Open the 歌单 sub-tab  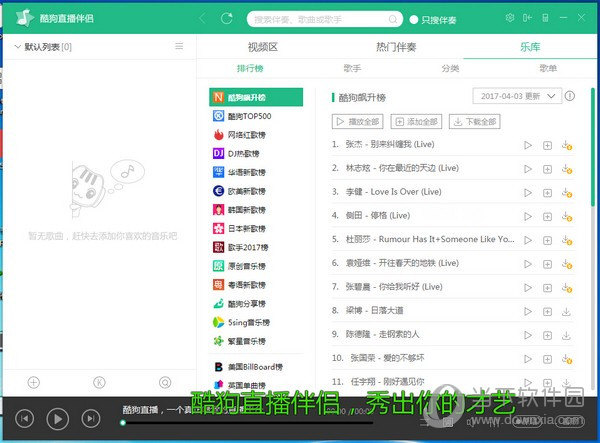point(548,68)
